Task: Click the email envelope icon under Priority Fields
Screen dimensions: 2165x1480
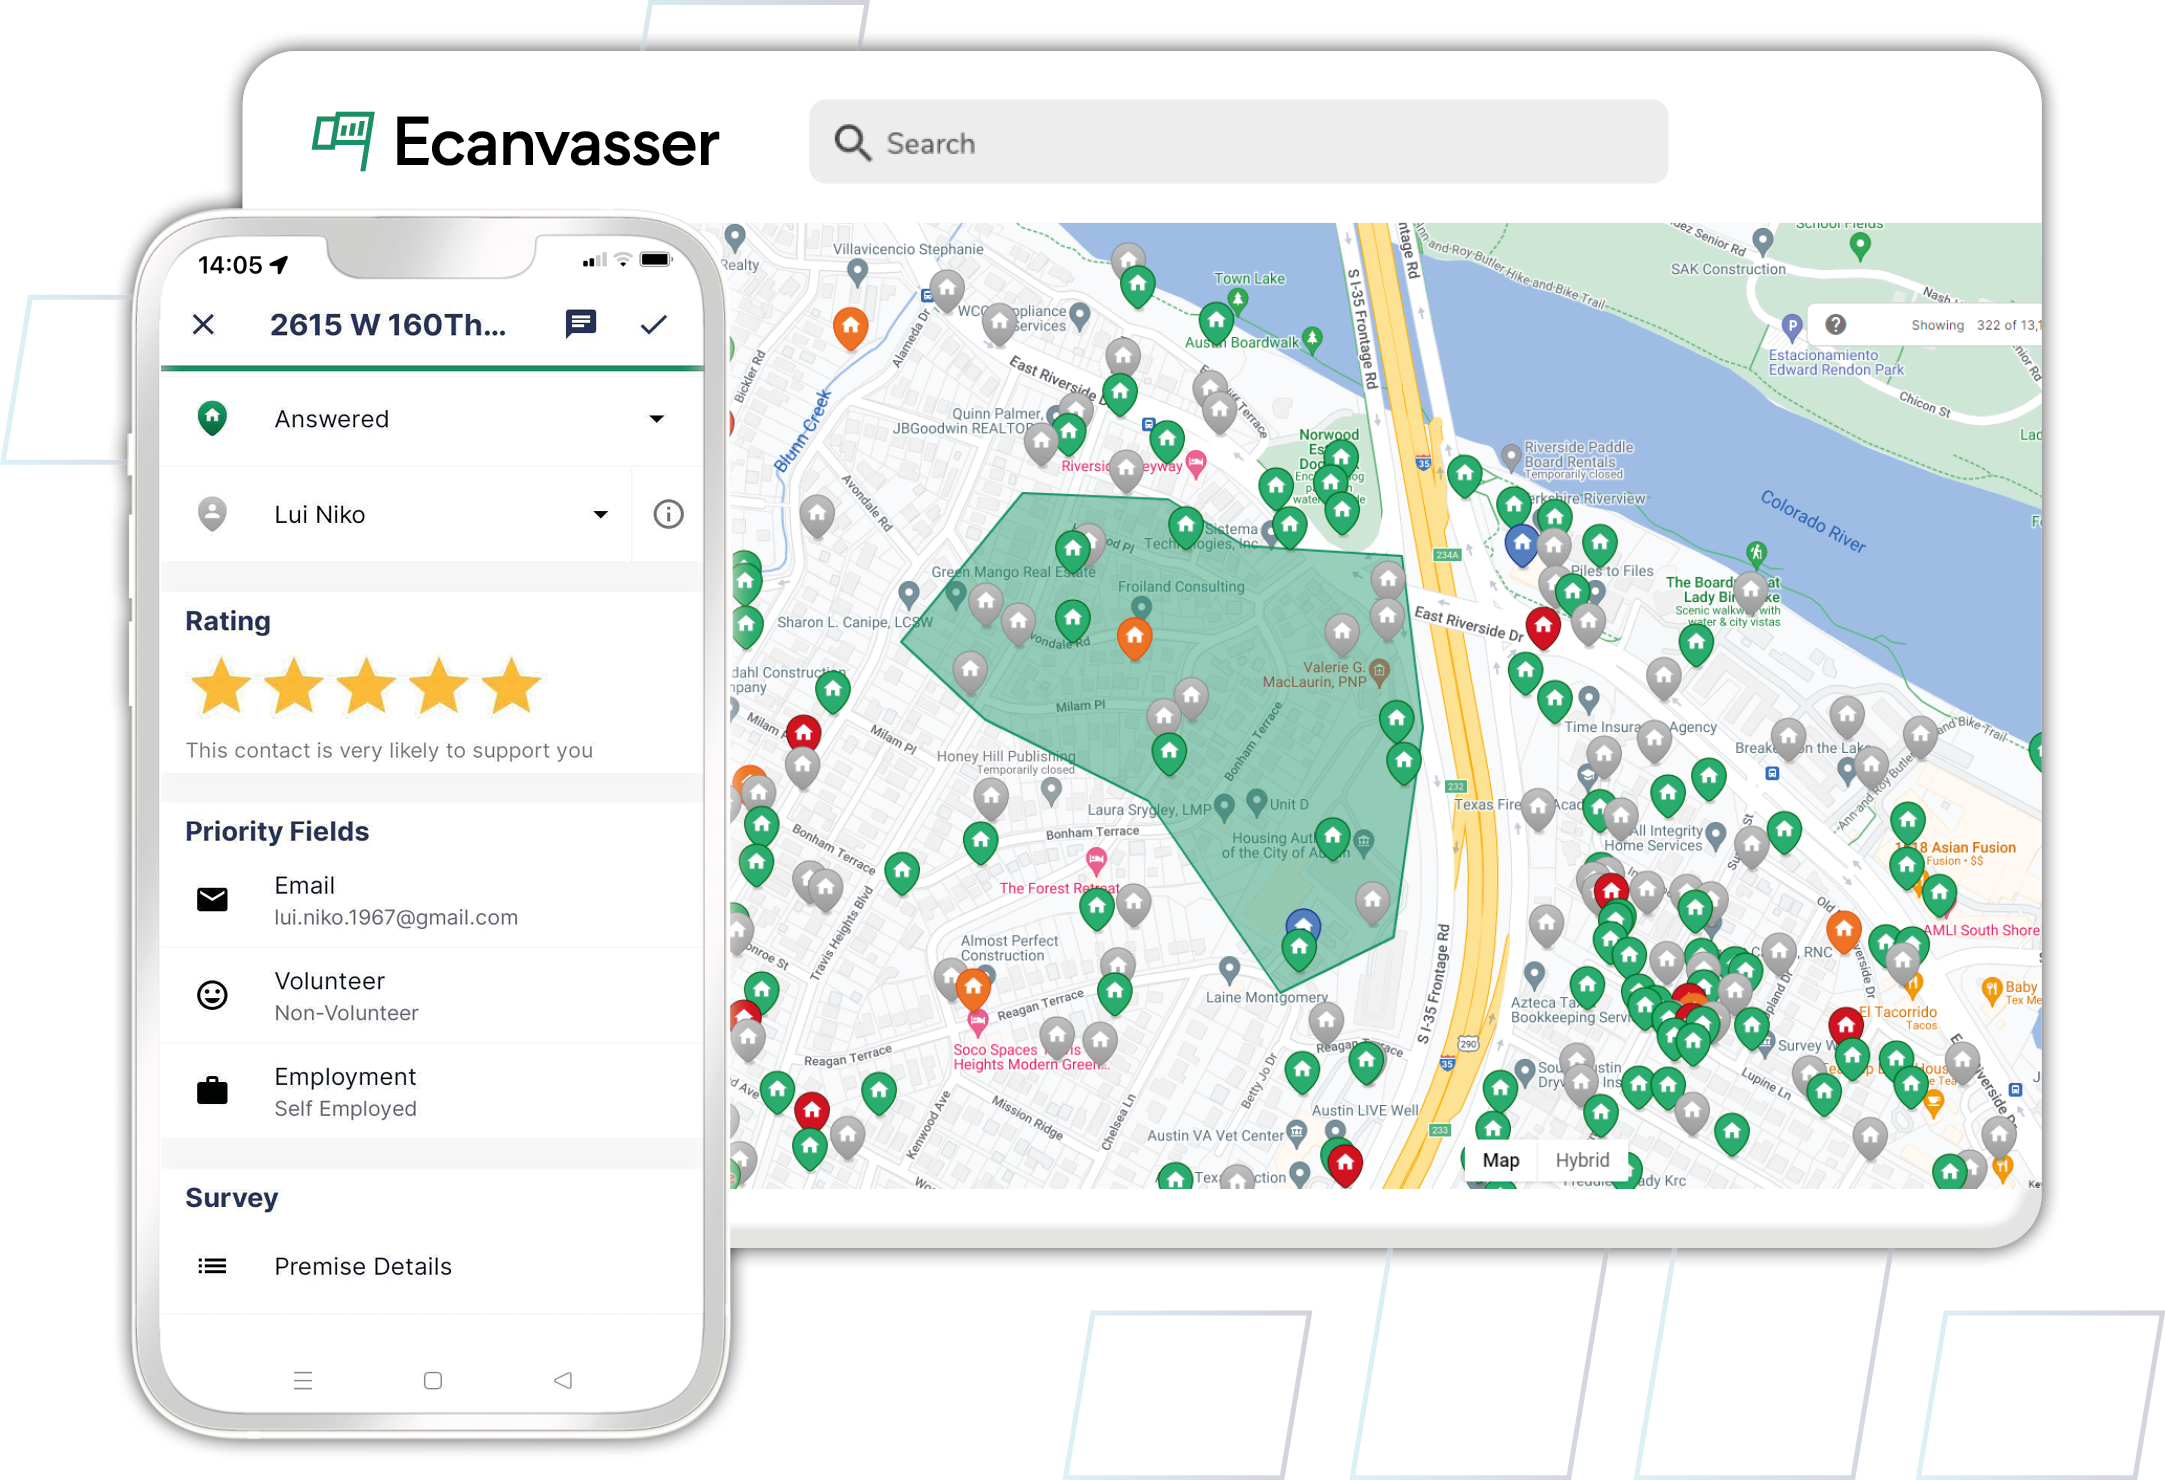Action: pyautogui.click(x=213, y=897)
